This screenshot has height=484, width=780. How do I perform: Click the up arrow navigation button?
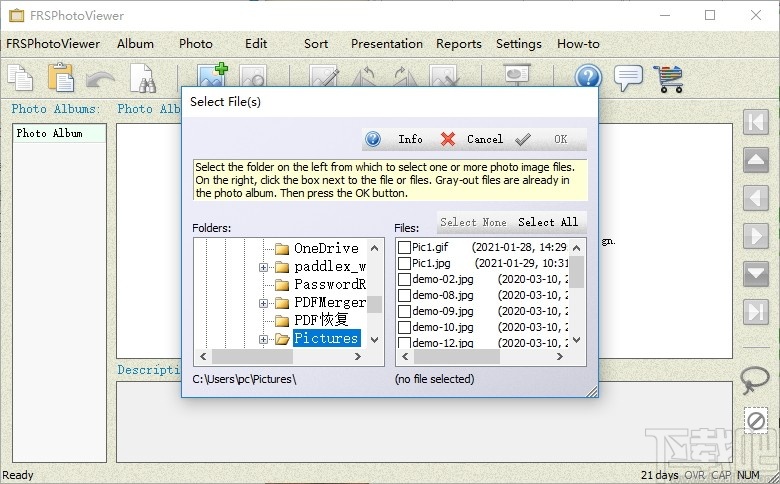click(756, 160)
